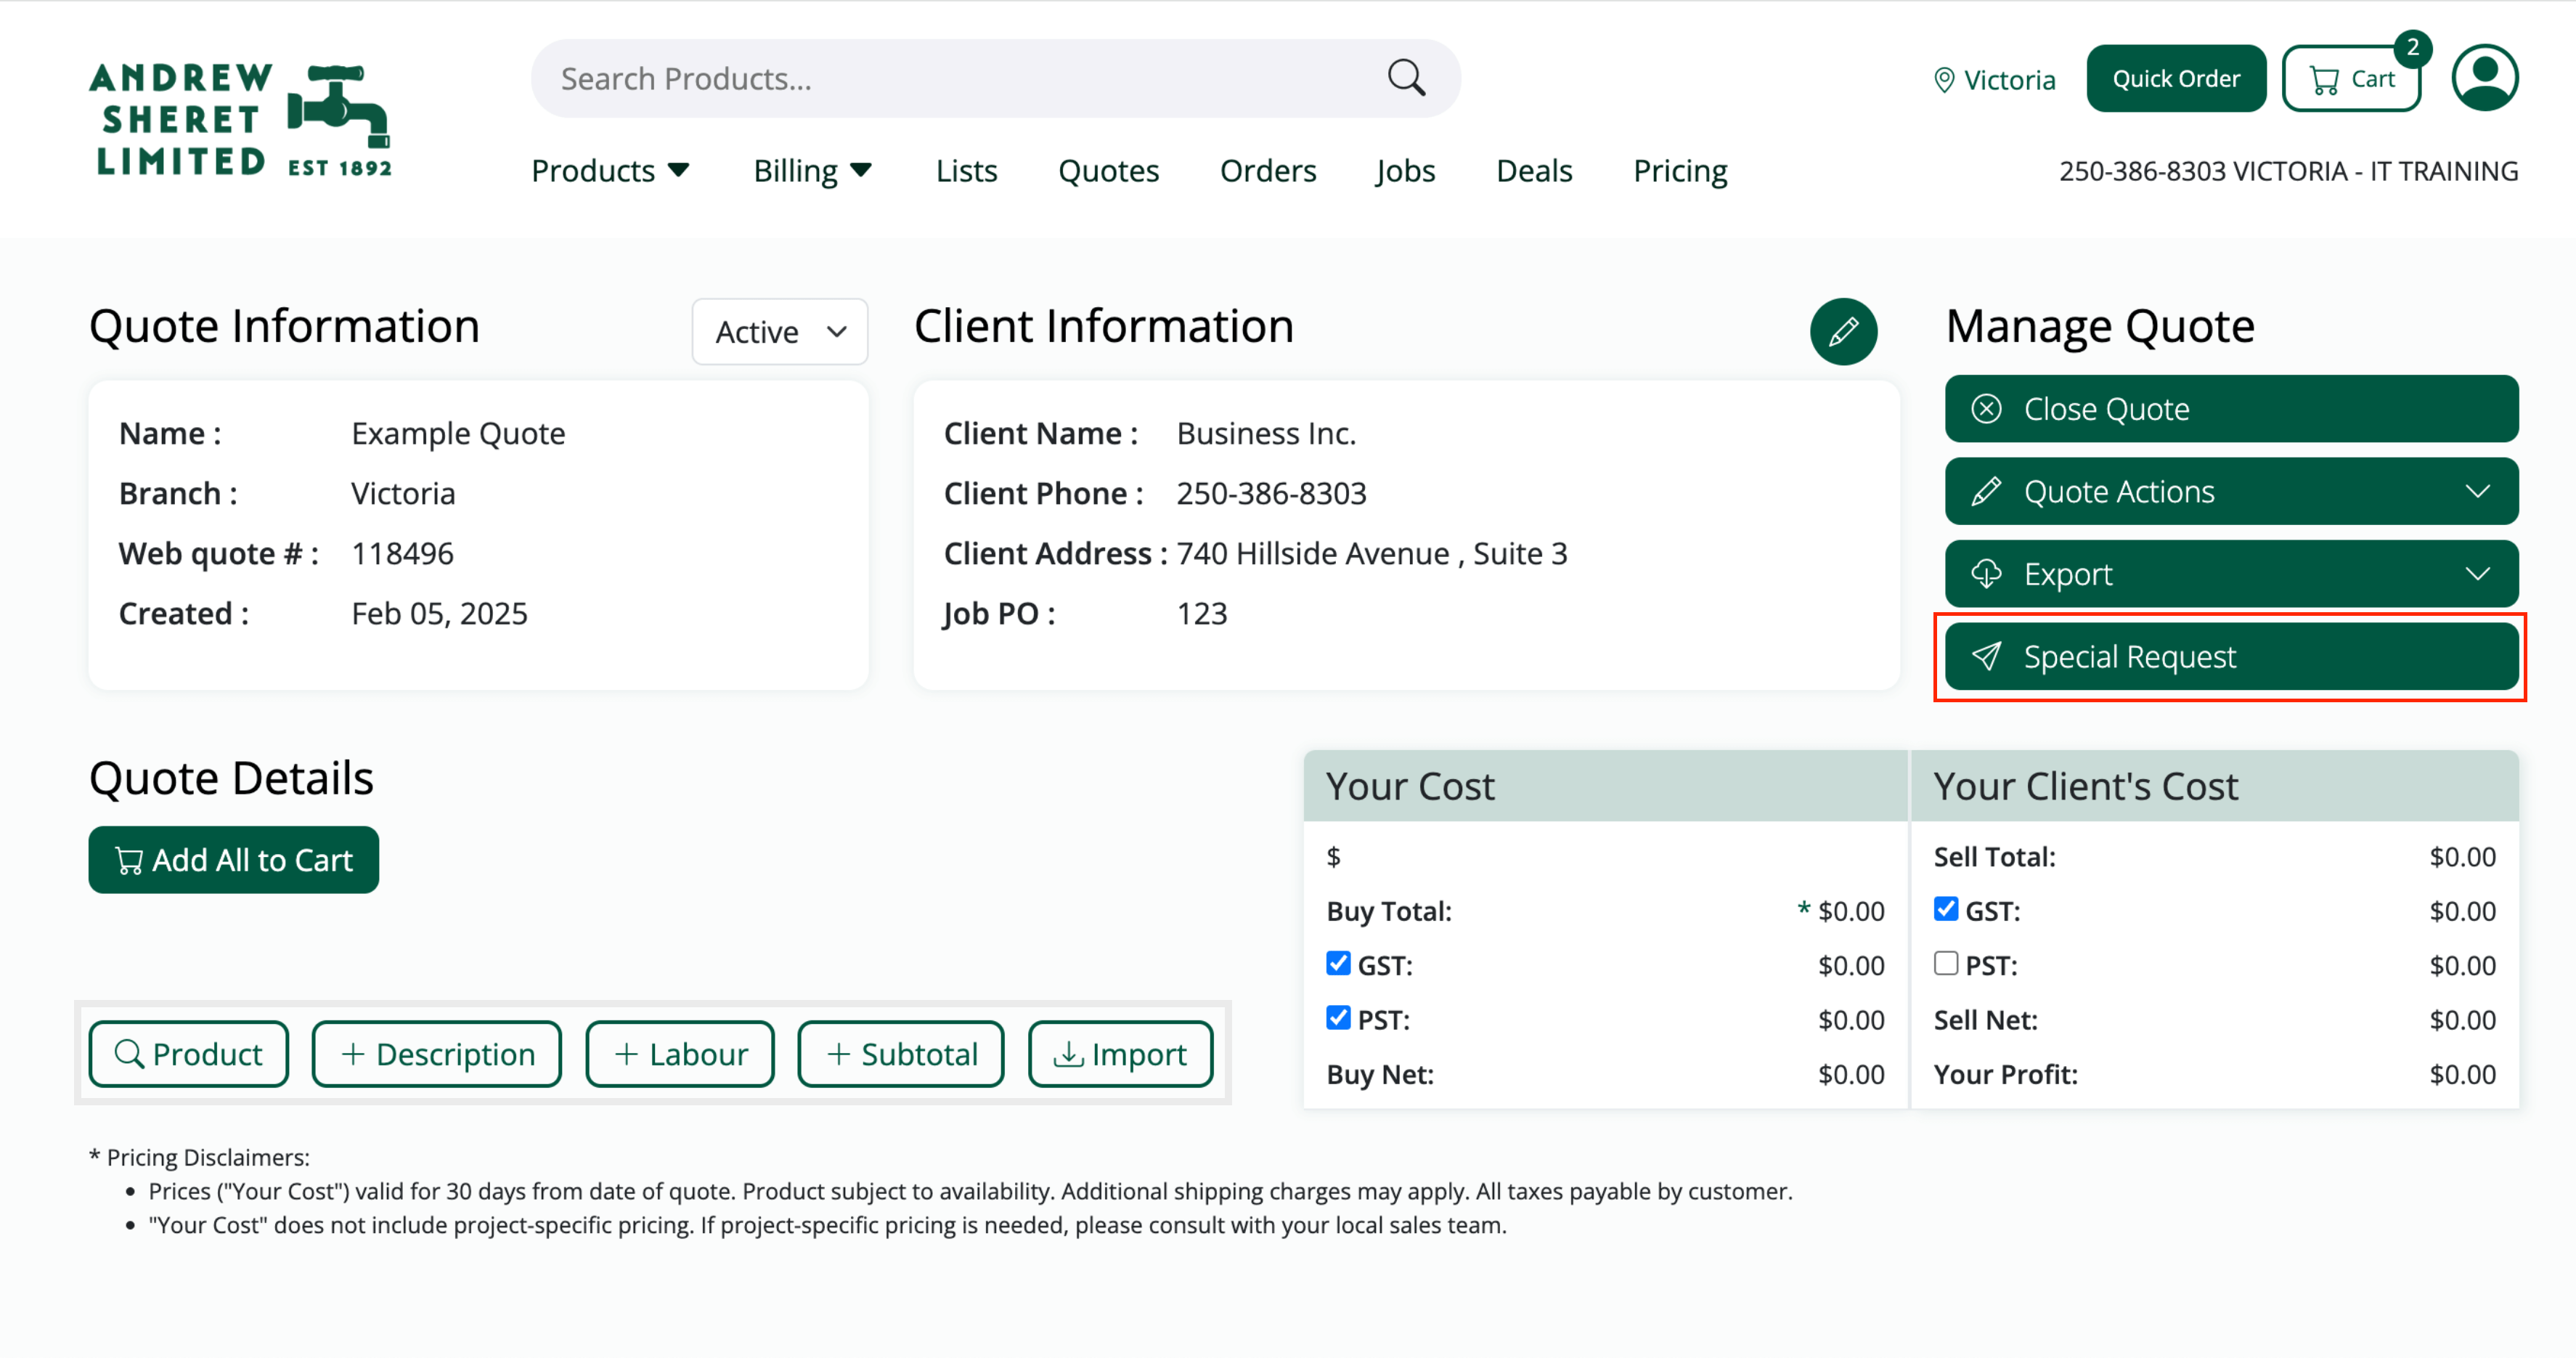Click the magnifier icon on Product button
The image size is (2576, 1358).
coord(129,1053)
